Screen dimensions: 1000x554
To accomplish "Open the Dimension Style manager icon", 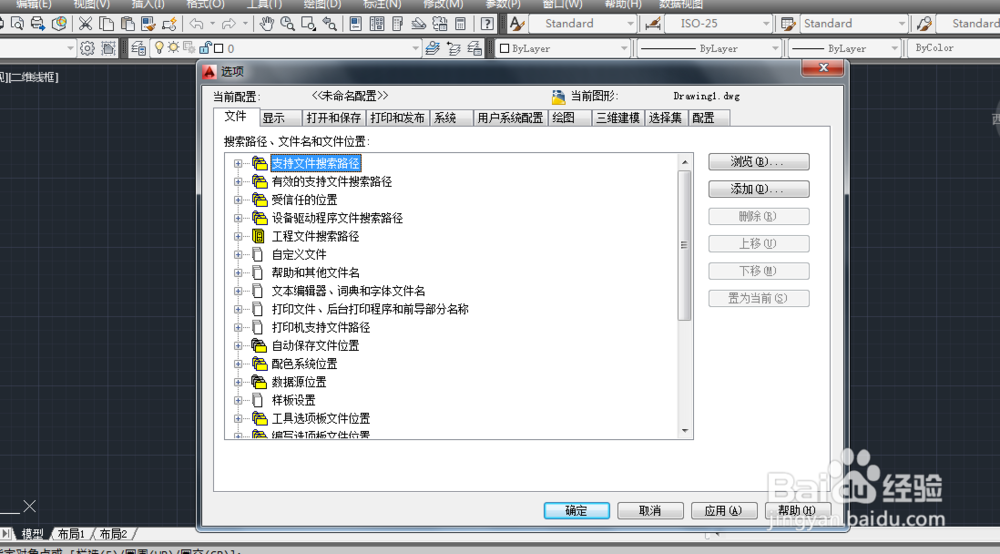I will (652, 24).
